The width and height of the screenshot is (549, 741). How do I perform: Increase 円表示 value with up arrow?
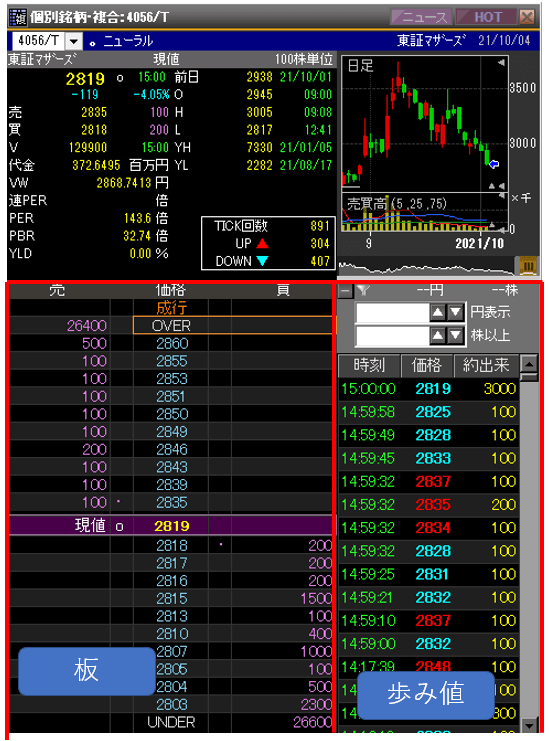437,312
